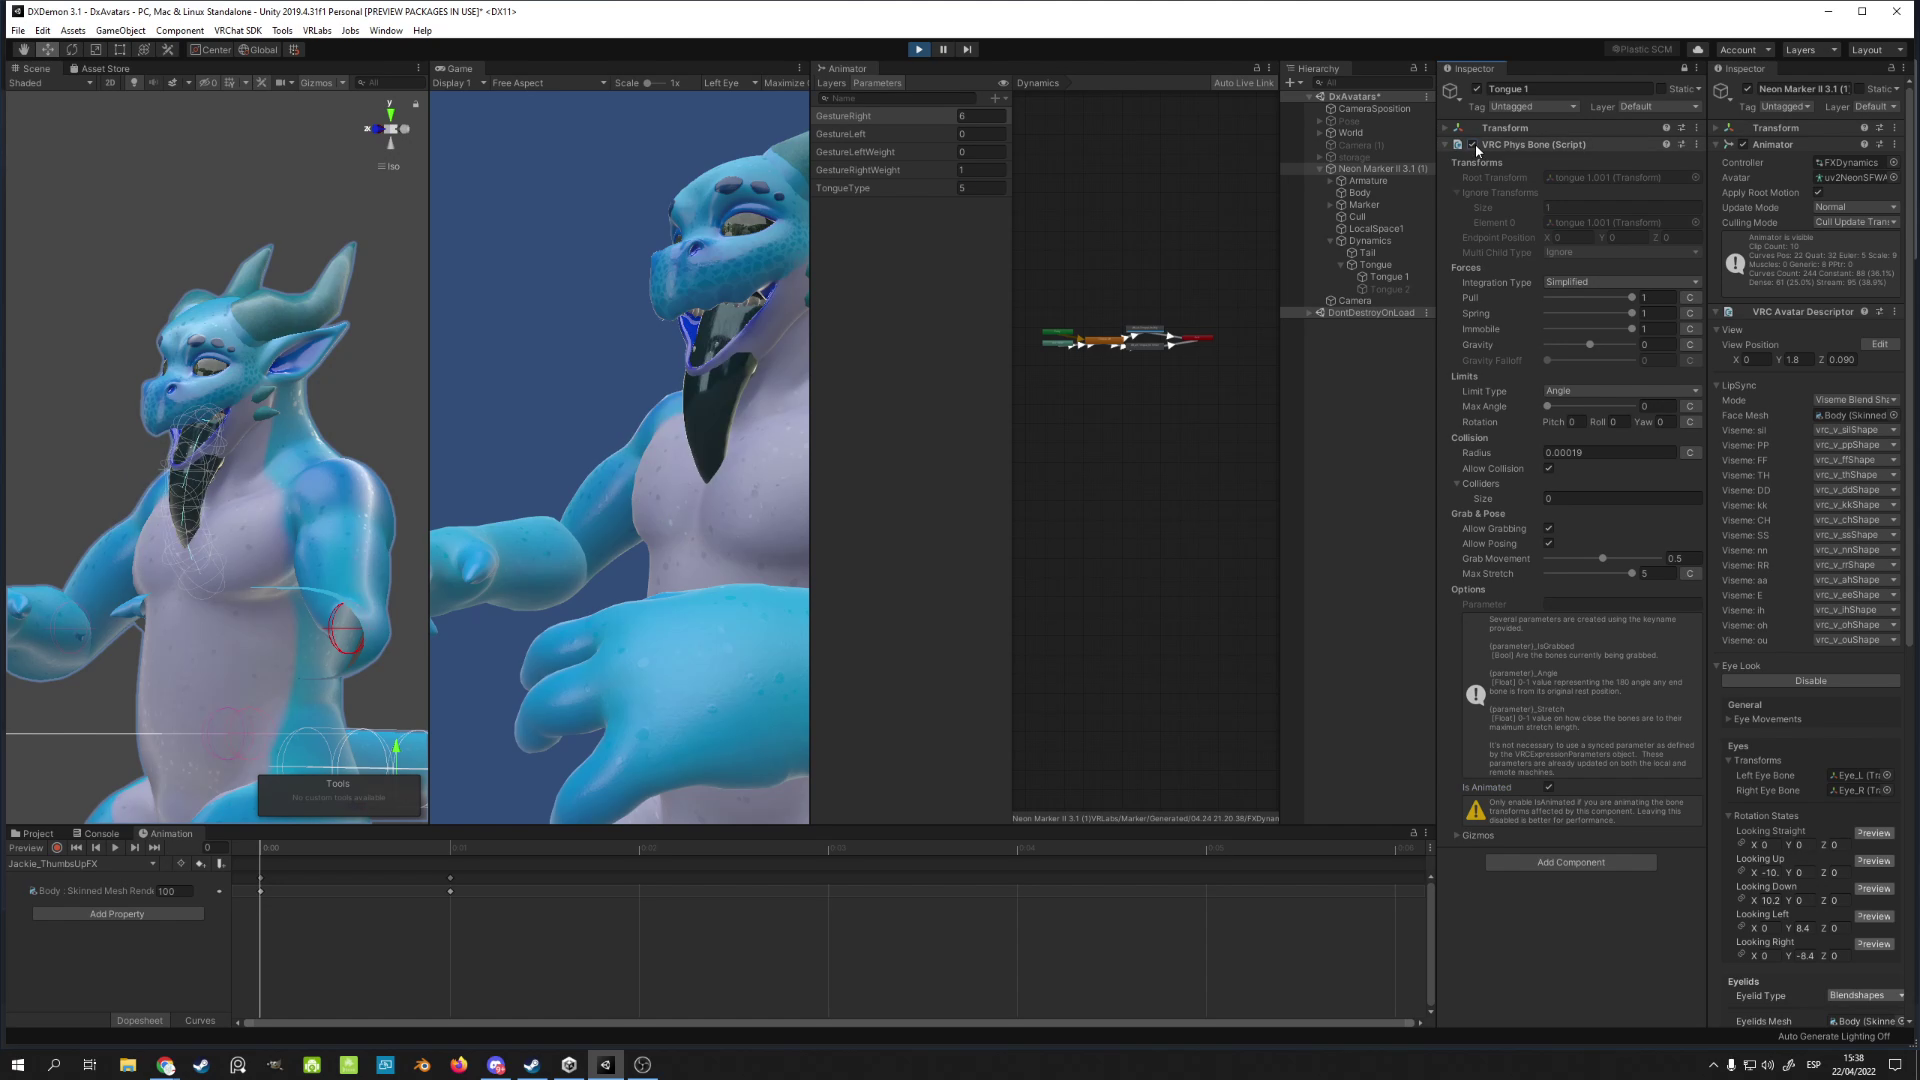Select the combined Transform tool

point(143,49)
